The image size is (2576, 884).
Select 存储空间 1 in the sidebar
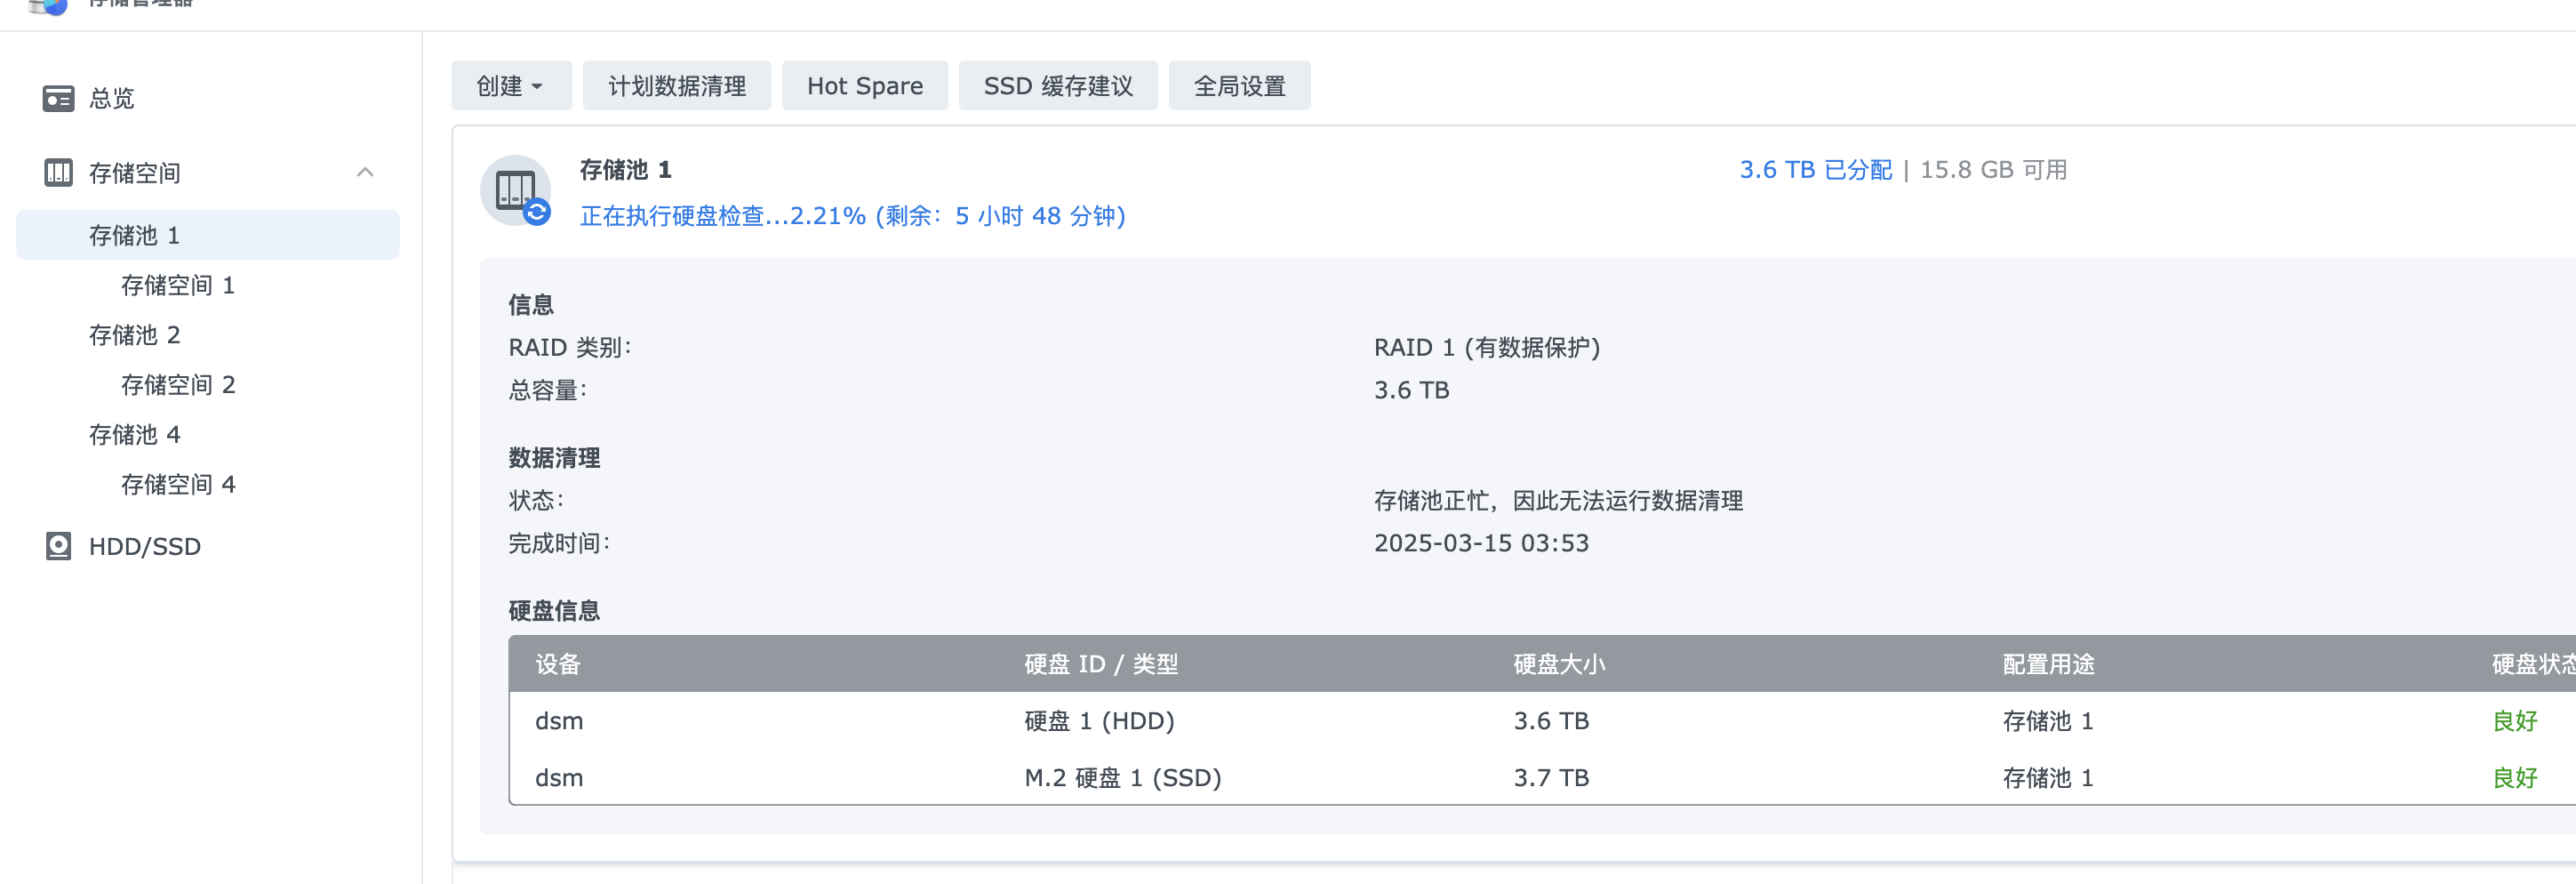coord(177,285)
